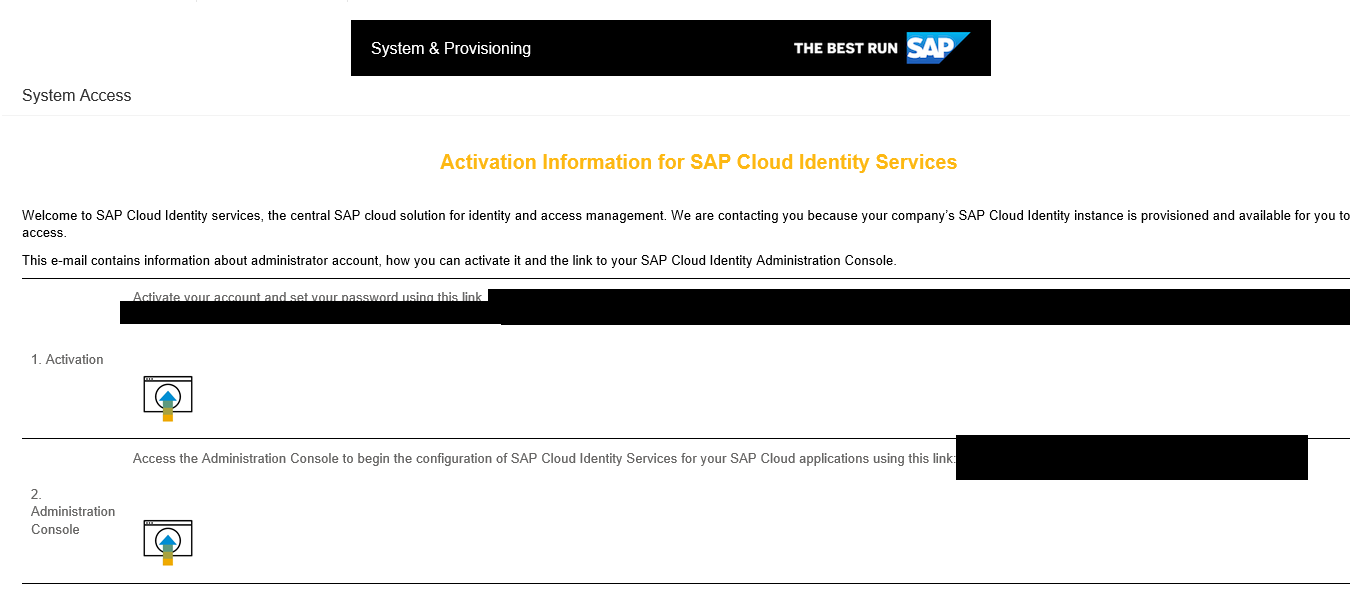Click the 'System & Provisioning' banner title
The image size is (1350, 608).
451,48
